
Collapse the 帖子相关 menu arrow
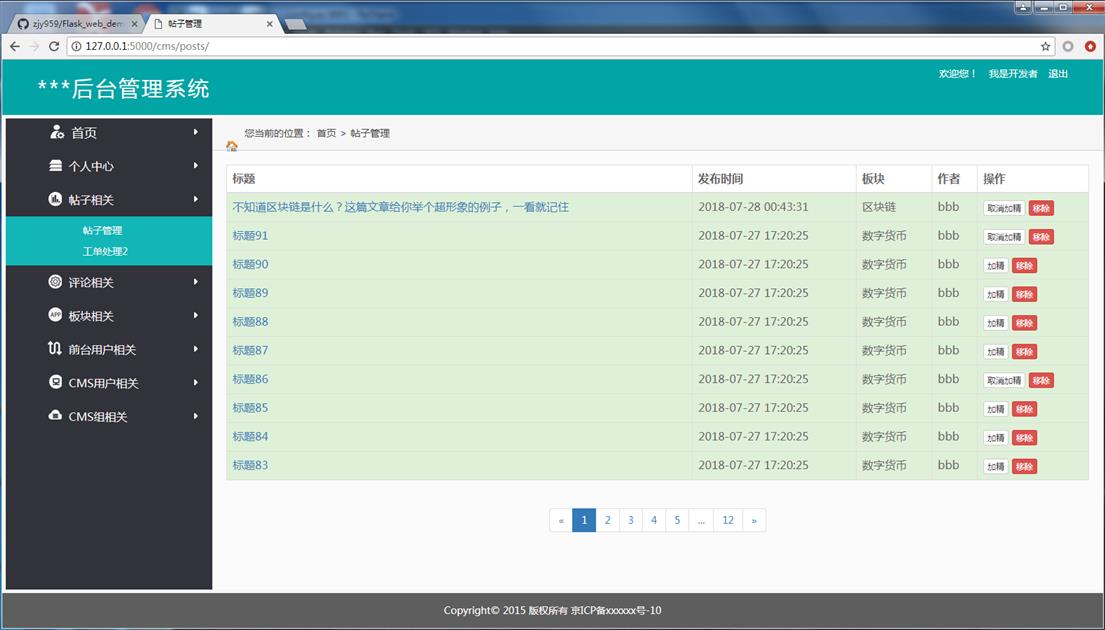(195, 199)
